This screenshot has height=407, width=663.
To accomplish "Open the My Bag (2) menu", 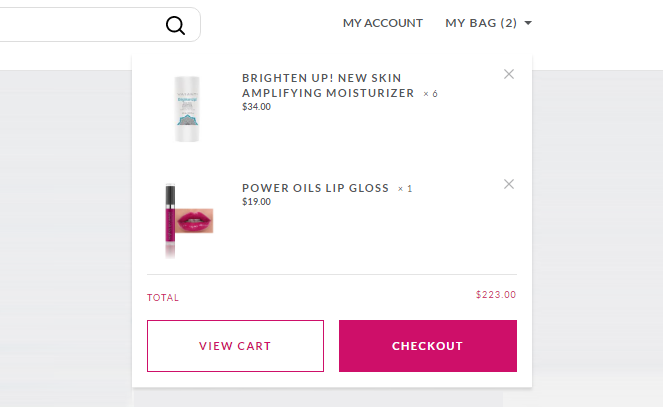I will click(481, 23).
